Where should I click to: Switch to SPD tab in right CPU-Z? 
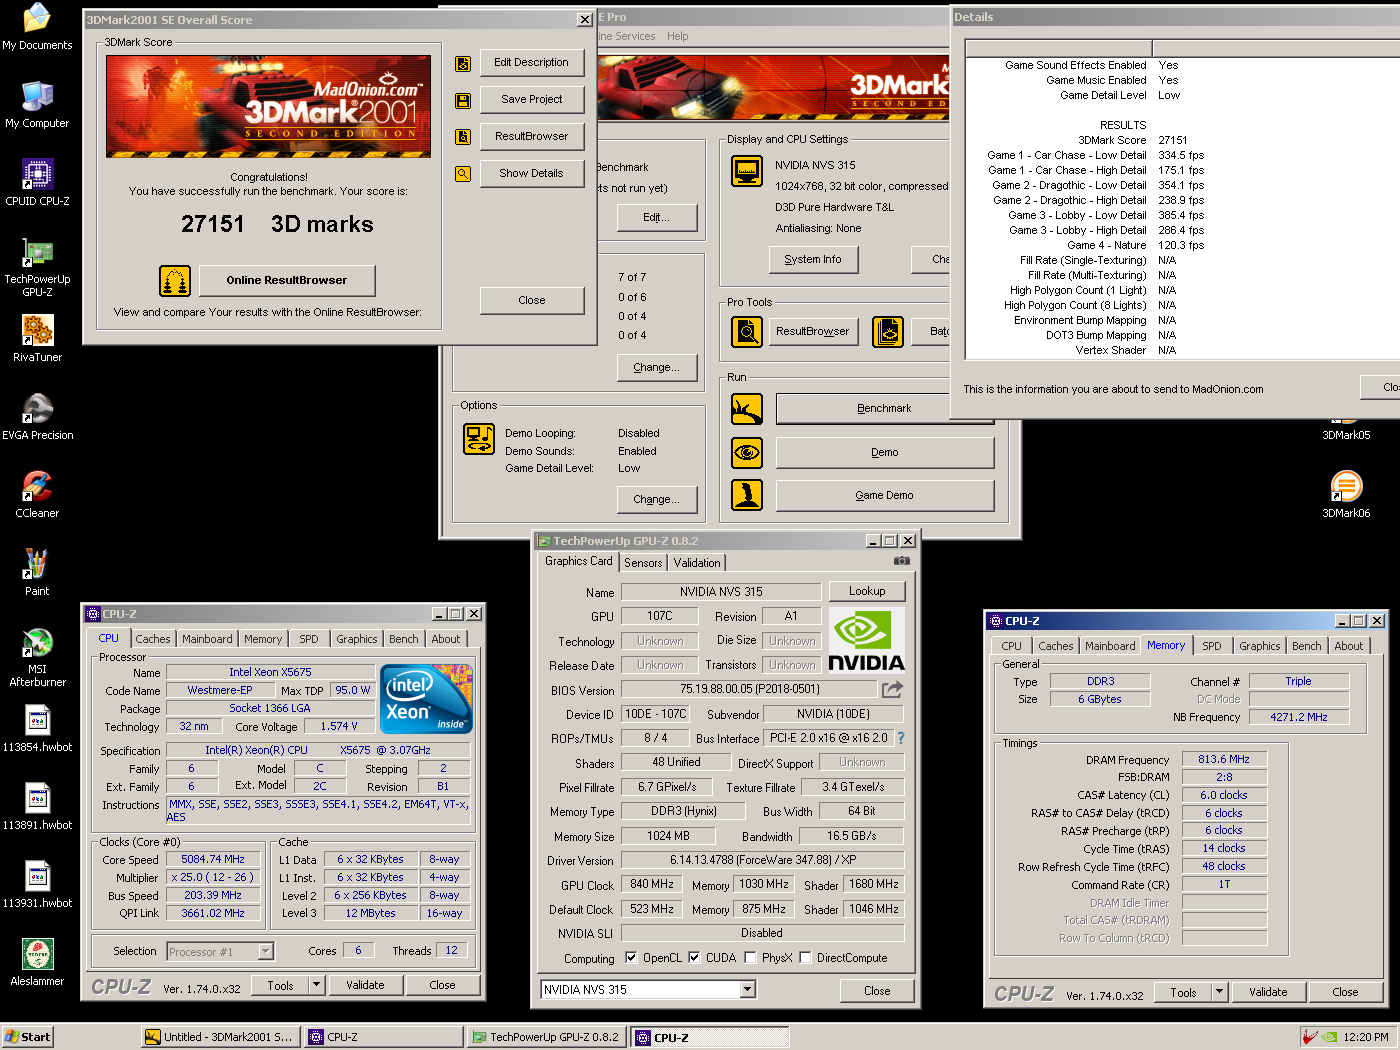click(x=1212, y=646)
